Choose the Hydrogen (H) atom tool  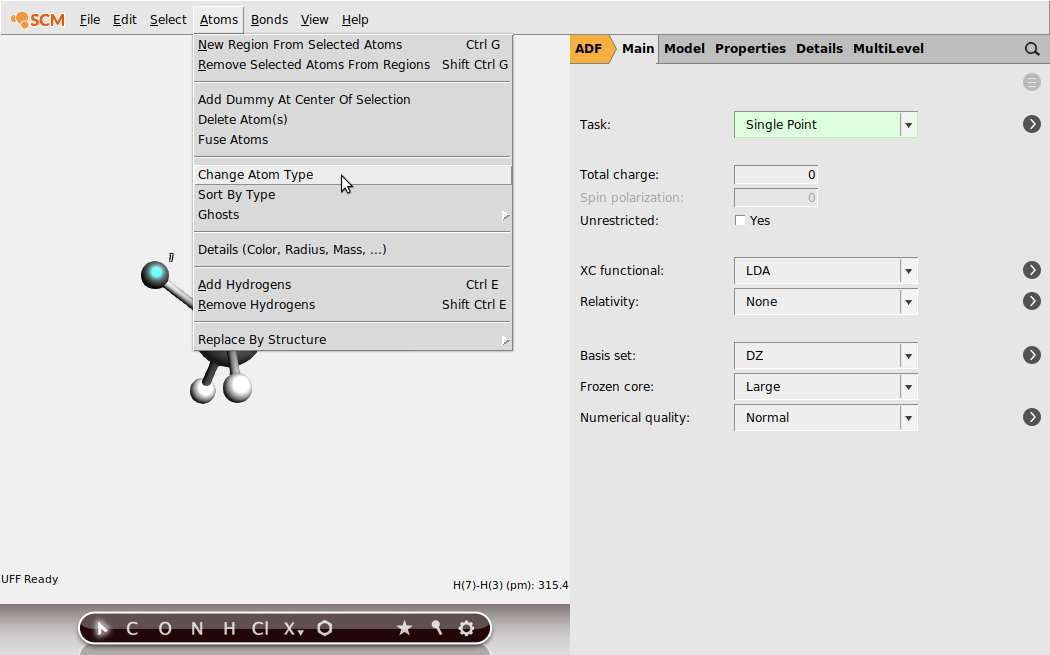point(229,628)
